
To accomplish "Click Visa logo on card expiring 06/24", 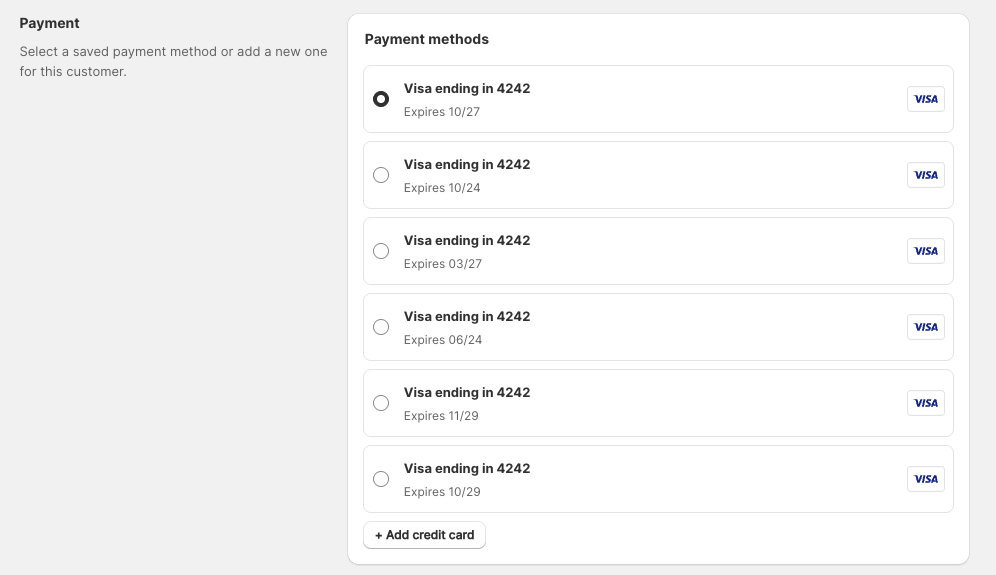I will coord(925,327).
